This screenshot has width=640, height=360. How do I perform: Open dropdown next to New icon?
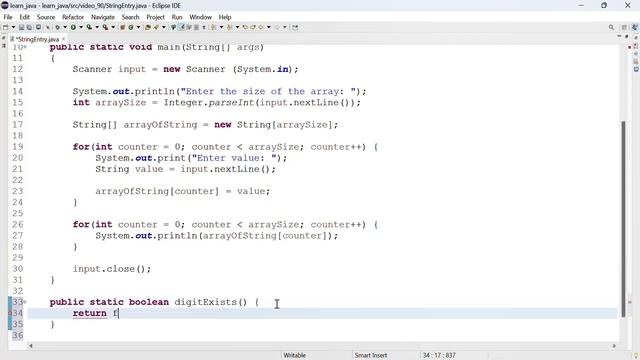pos(13,27)
